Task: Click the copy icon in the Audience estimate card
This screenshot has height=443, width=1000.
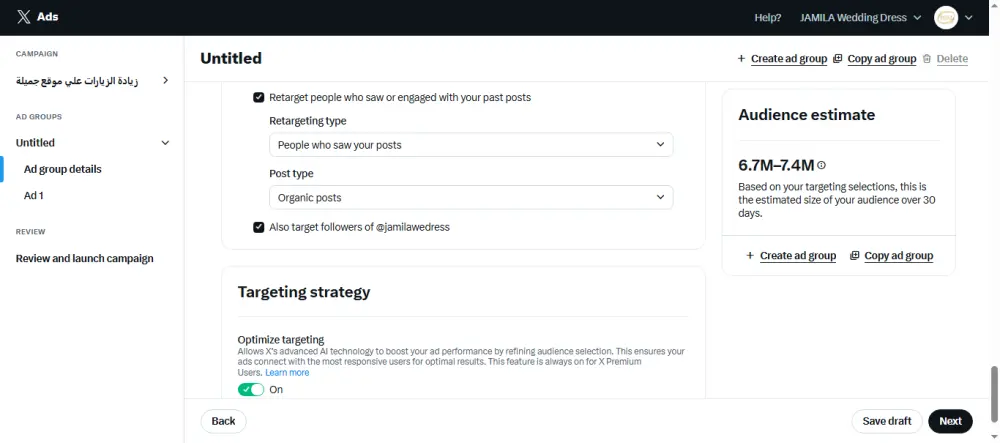Action: (x=854, y=256)
